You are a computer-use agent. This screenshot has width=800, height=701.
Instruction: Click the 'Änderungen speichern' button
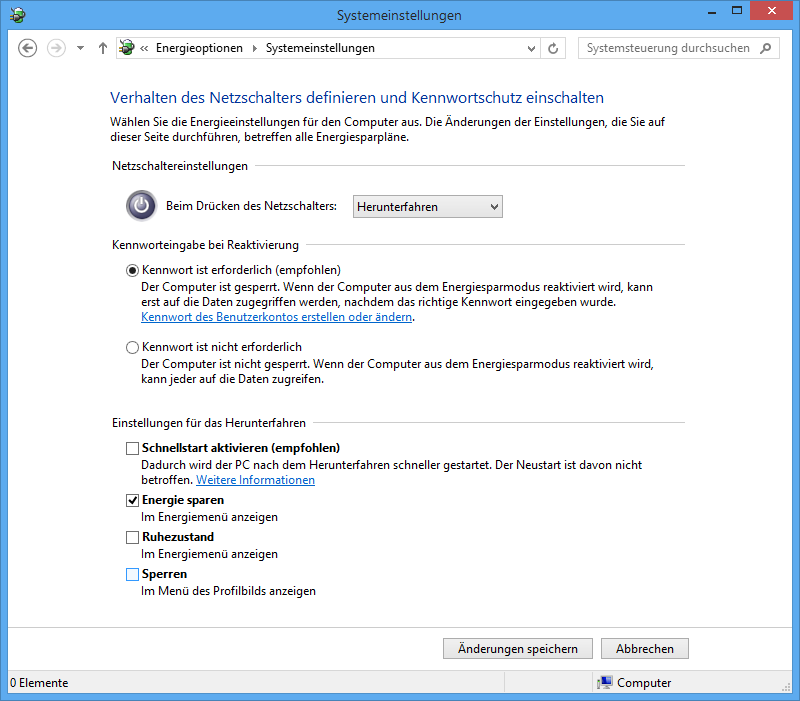point(517,649)
